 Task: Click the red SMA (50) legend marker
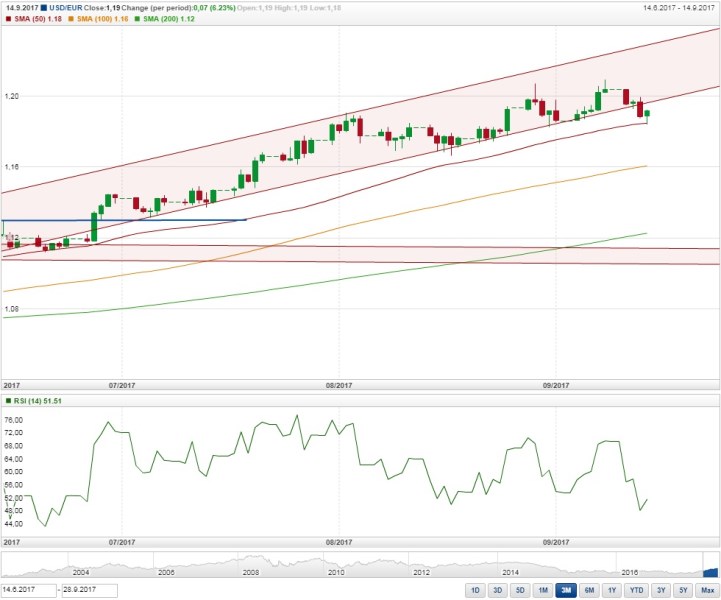pos(6,19)
